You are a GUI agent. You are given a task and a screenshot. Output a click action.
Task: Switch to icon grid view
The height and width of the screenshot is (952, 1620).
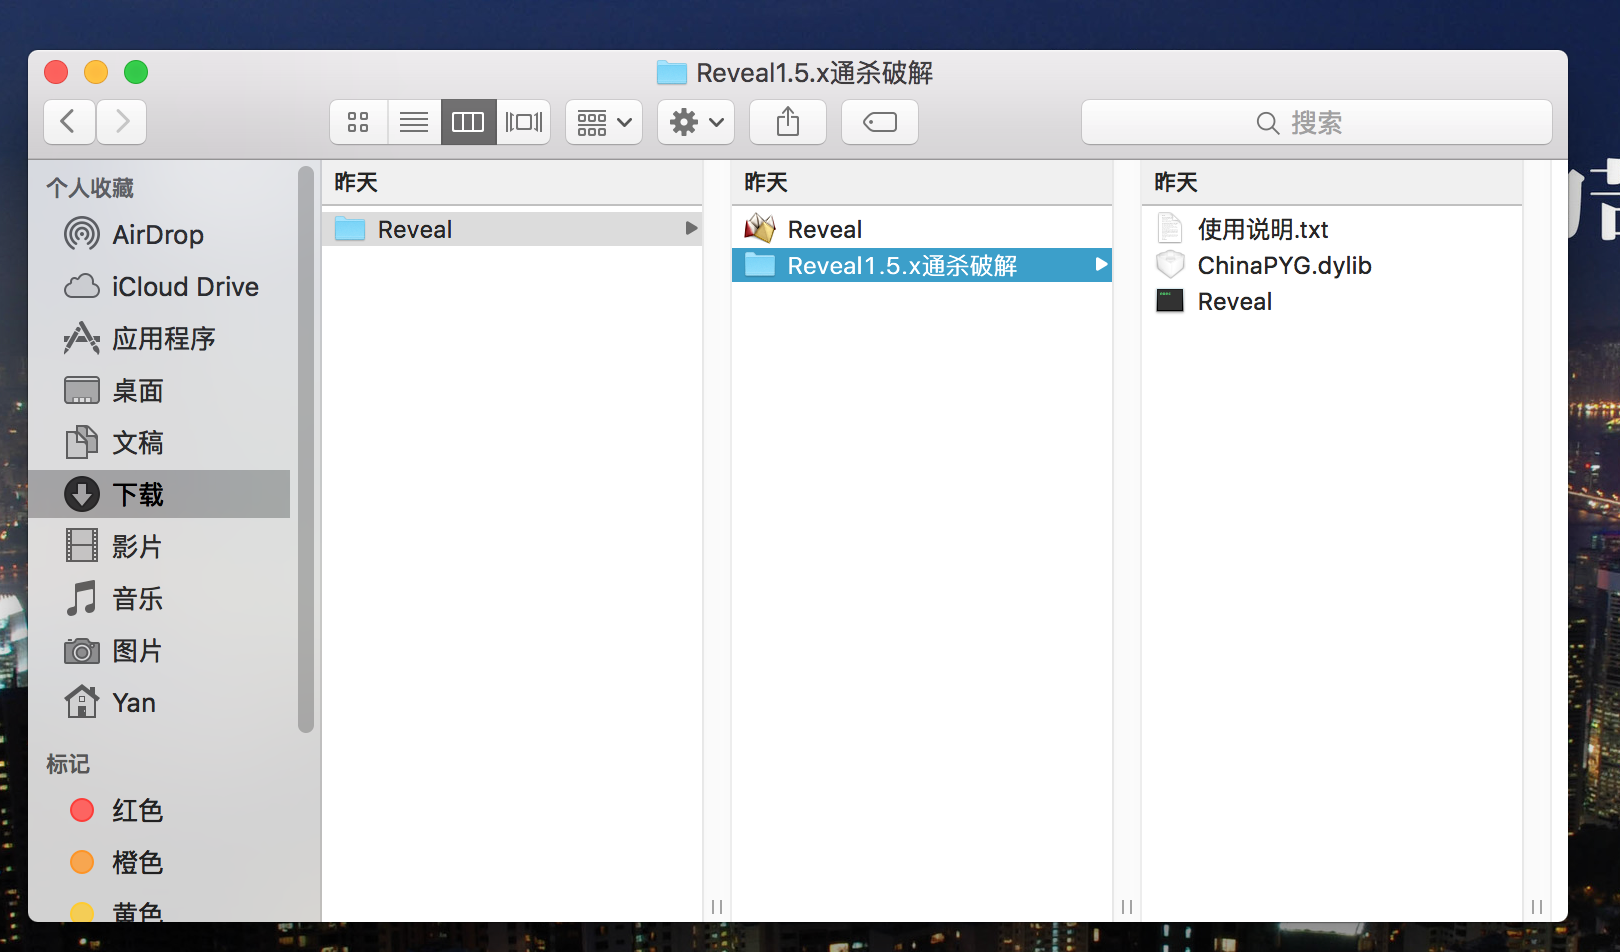tap(358, 122)
